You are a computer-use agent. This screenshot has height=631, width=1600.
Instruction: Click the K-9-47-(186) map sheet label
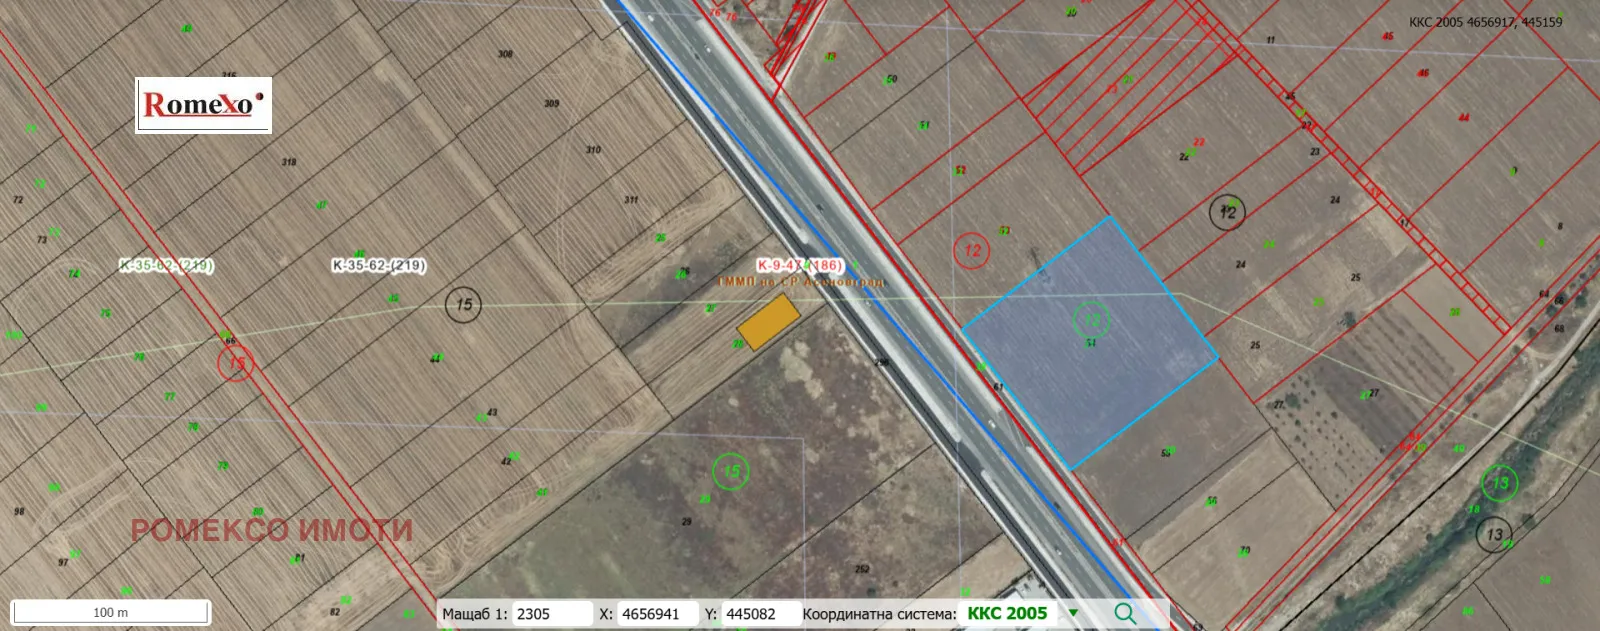click(798, 265)
